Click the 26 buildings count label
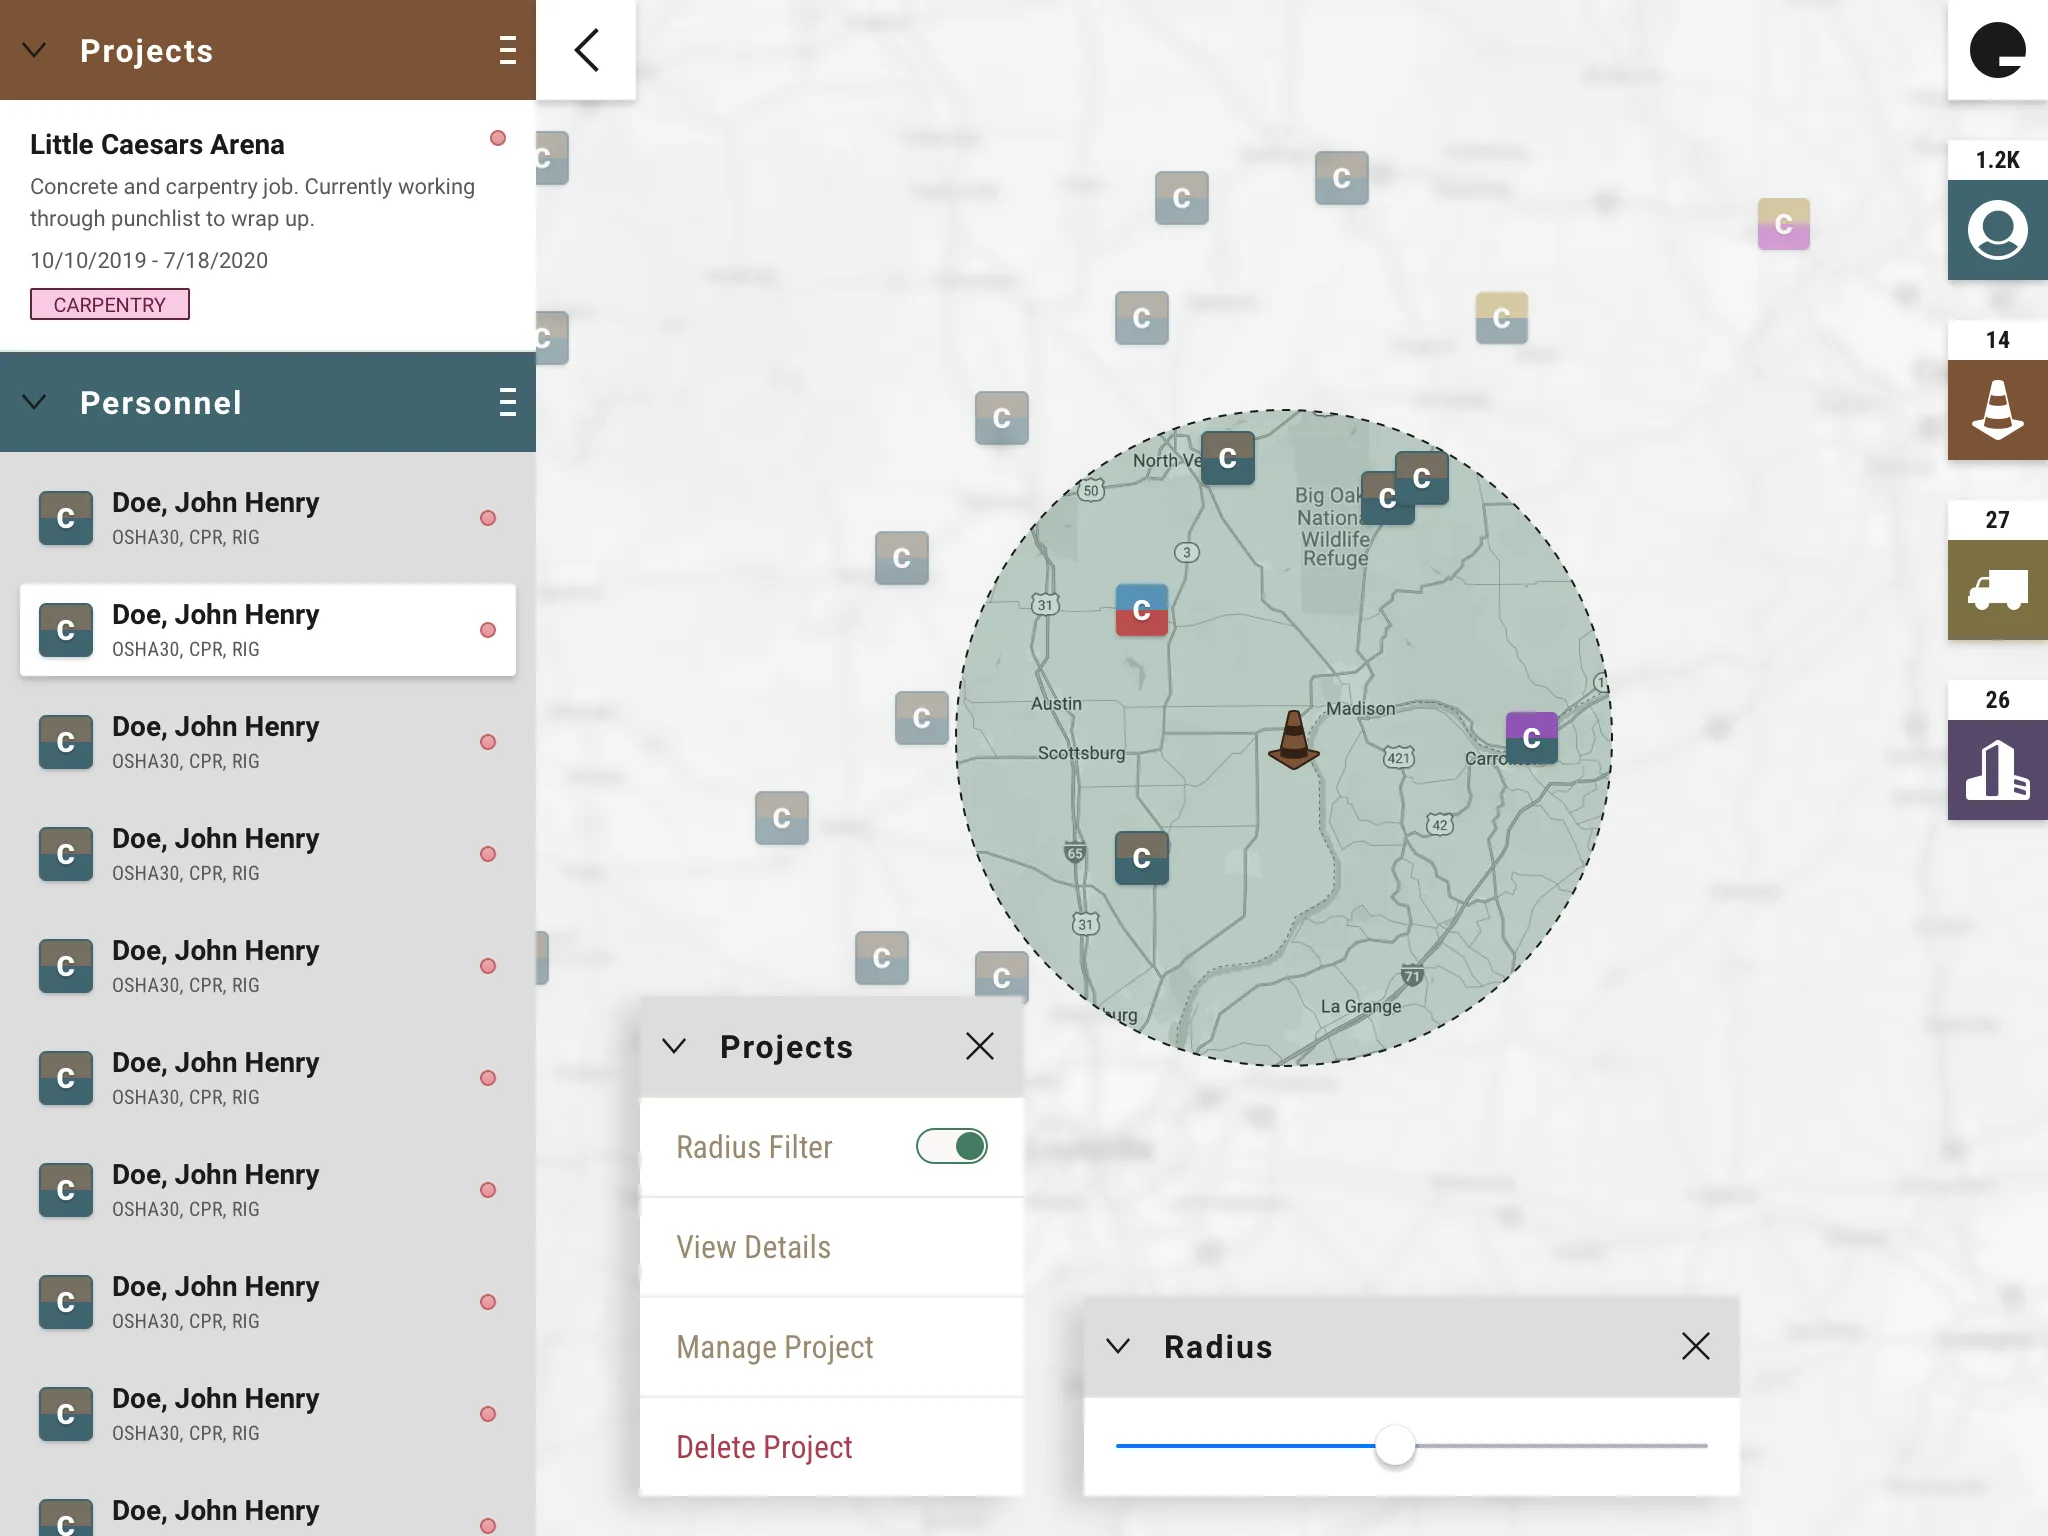 click(1997, 700)
